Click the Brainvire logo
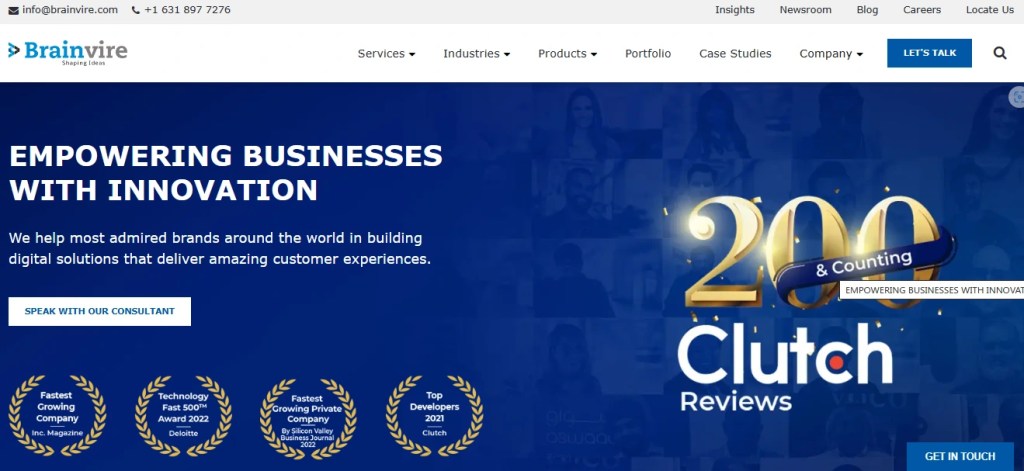The width and height of the screenshot is (1024, 471). [x=68, y=53]
